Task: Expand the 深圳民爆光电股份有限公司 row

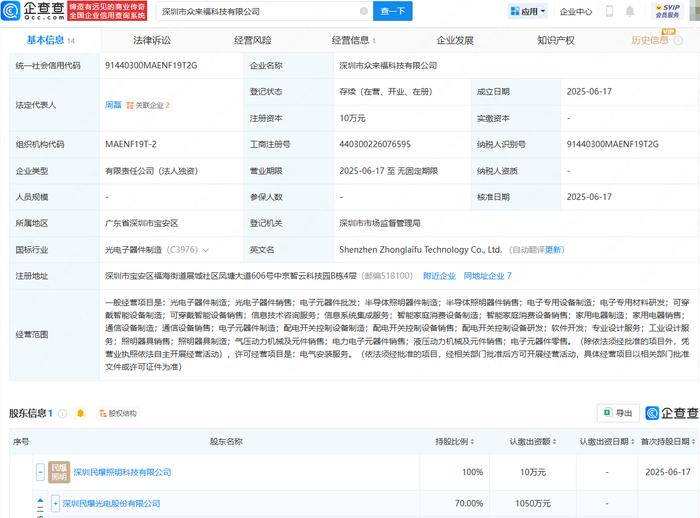Action: click(x=55, y=503)
